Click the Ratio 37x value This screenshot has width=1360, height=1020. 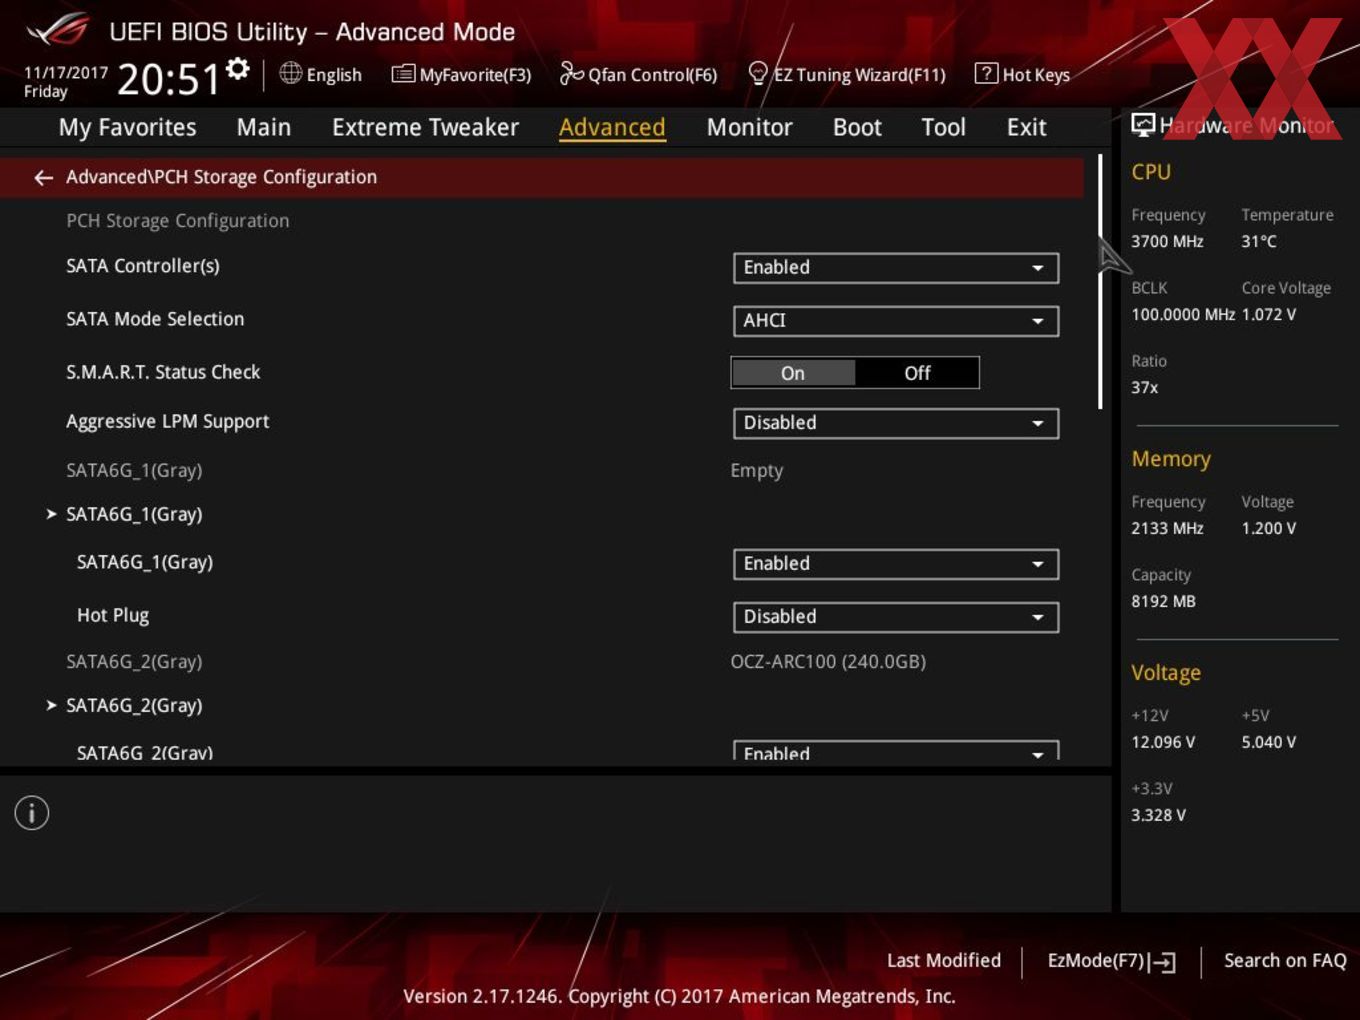pyautogui.click(x=1145, y=387)
